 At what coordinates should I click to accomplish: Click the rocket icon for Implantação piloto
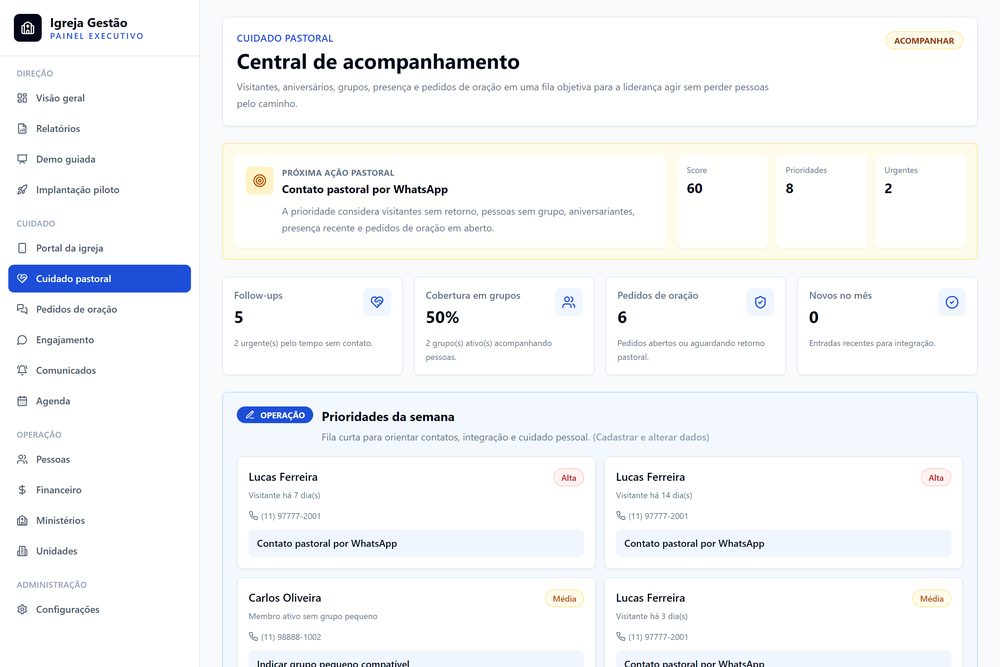click(x=22, y=189)
